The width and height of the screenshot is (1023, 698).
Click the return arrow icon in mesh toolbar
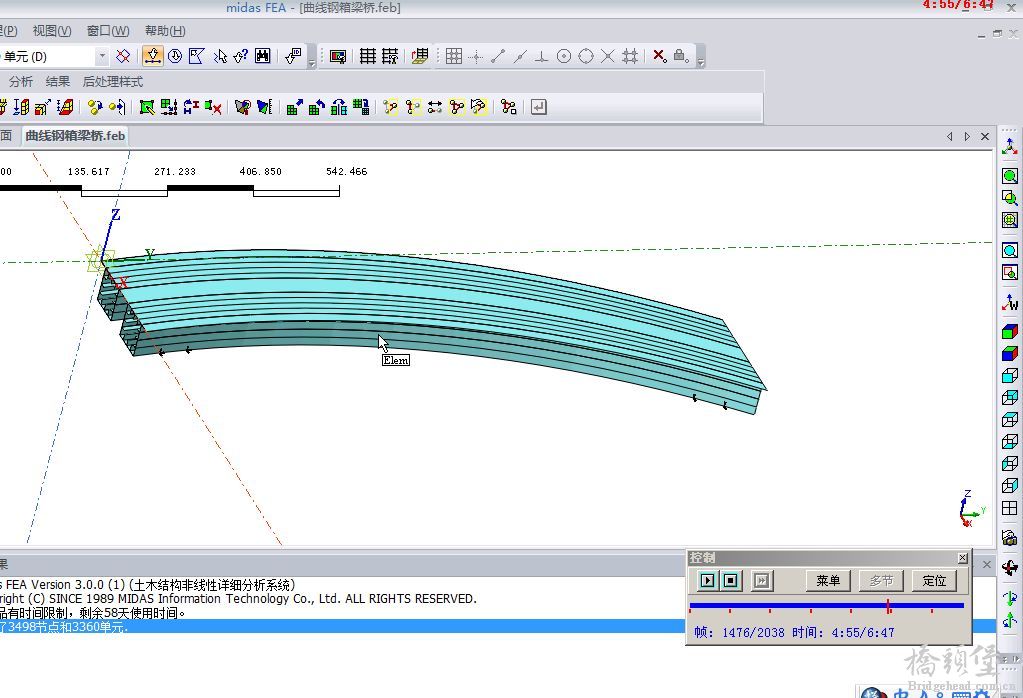pyautogui.click(x=538, y=107)
